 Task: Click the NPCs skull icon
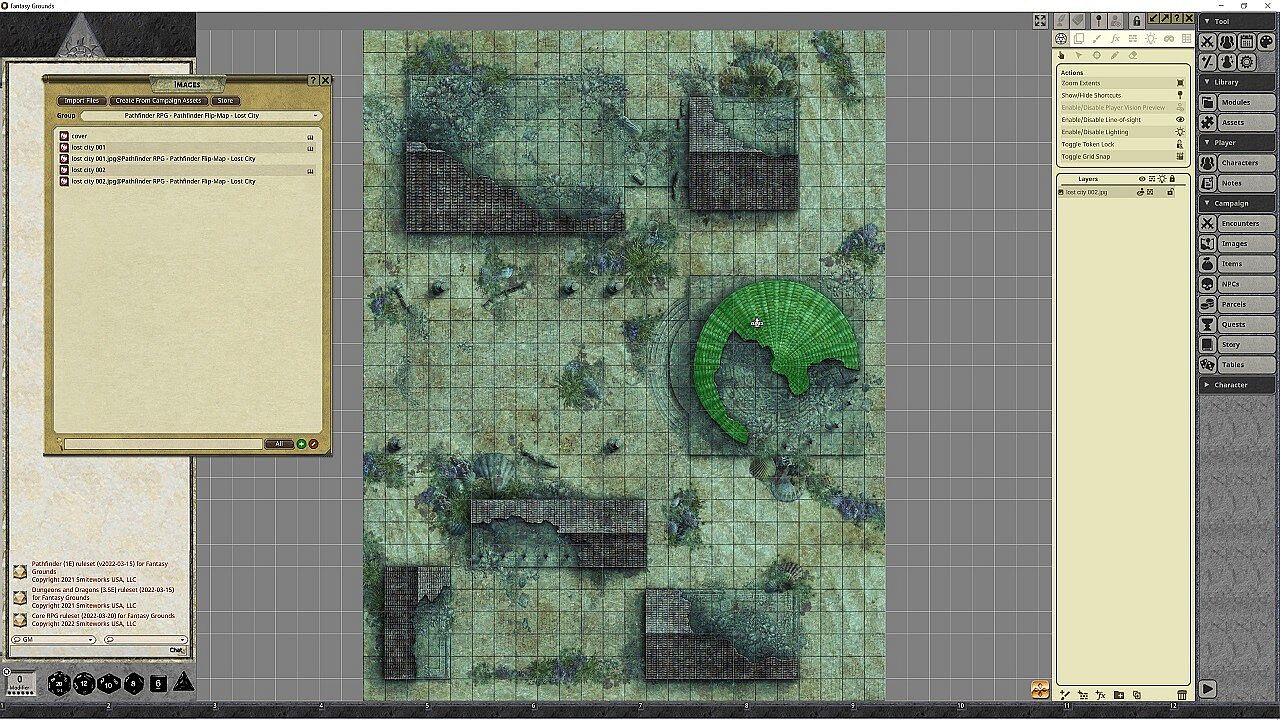1208,284
